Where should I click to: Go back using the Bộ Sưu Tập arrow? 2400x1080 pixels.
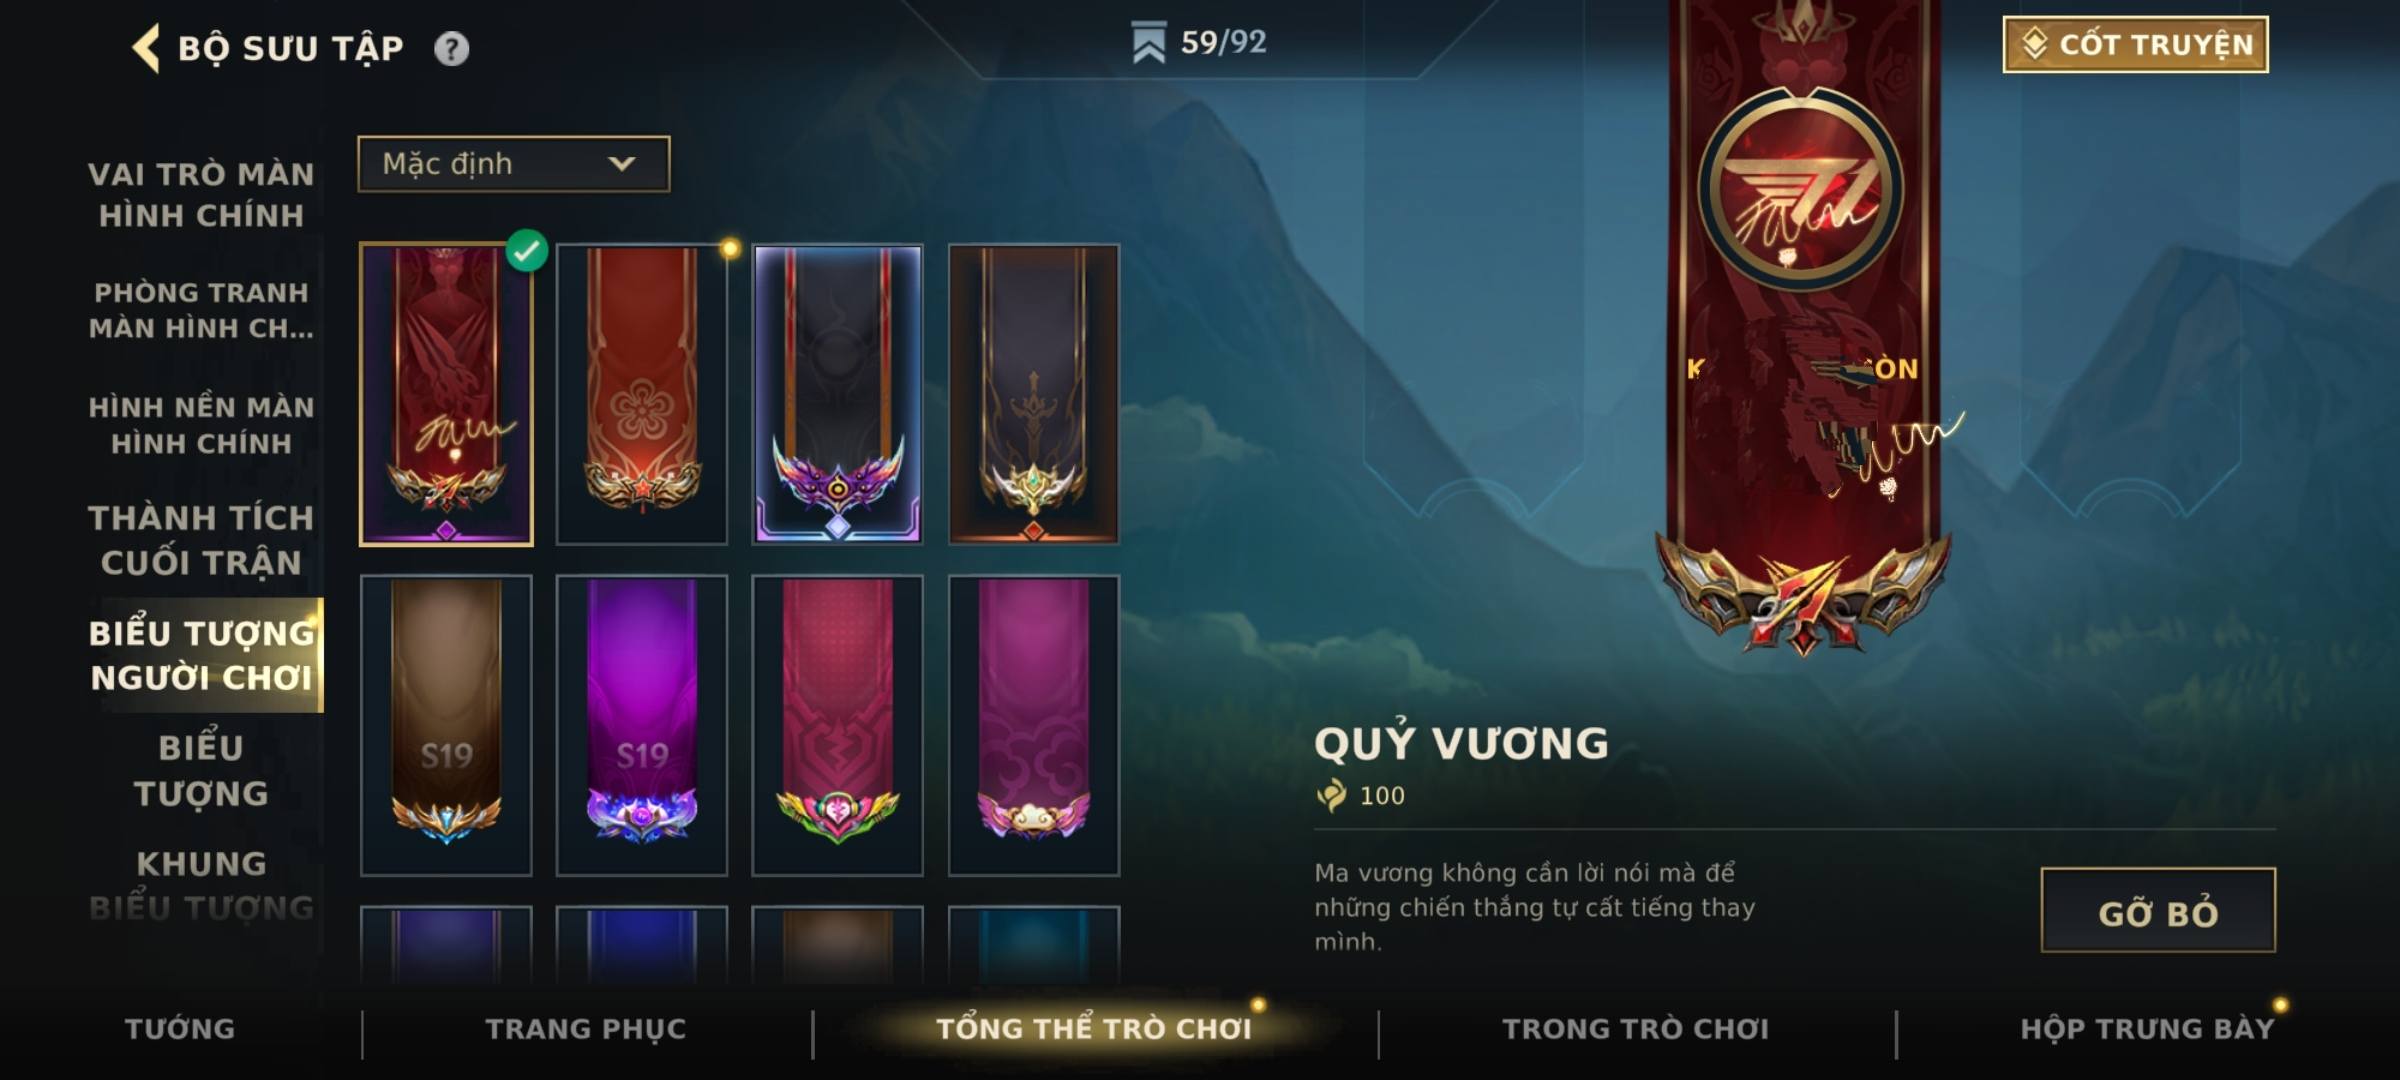coord(147,48)
